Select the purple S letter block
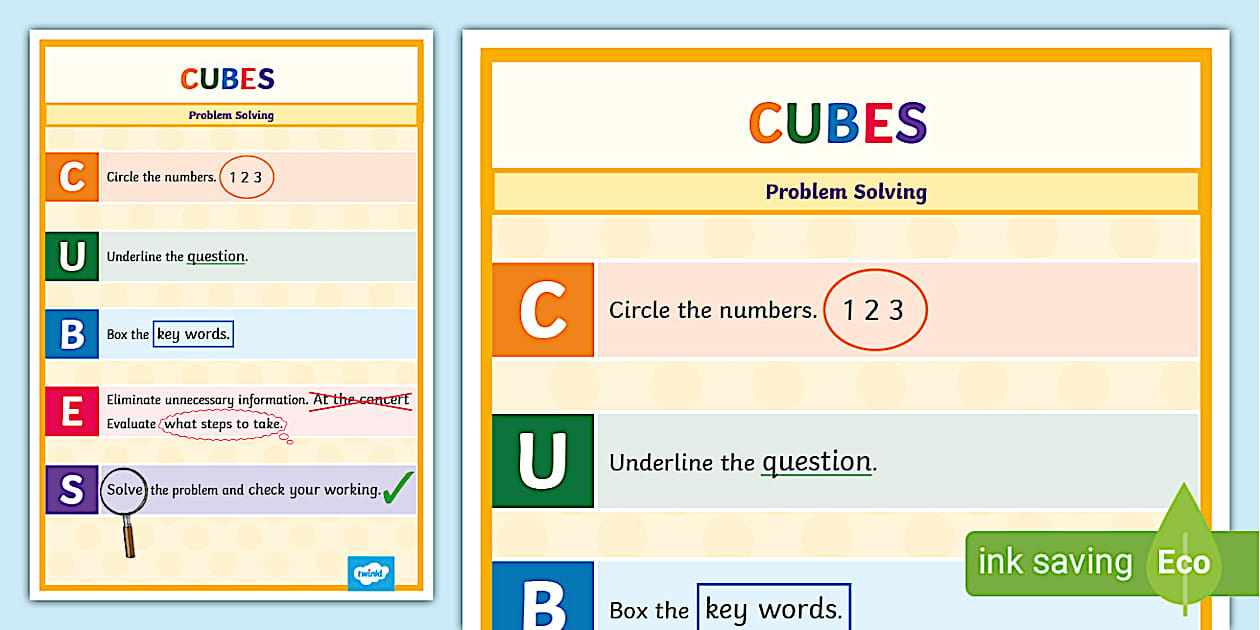1260x630 pixels. pyautogui.click(x=71, y=490)
